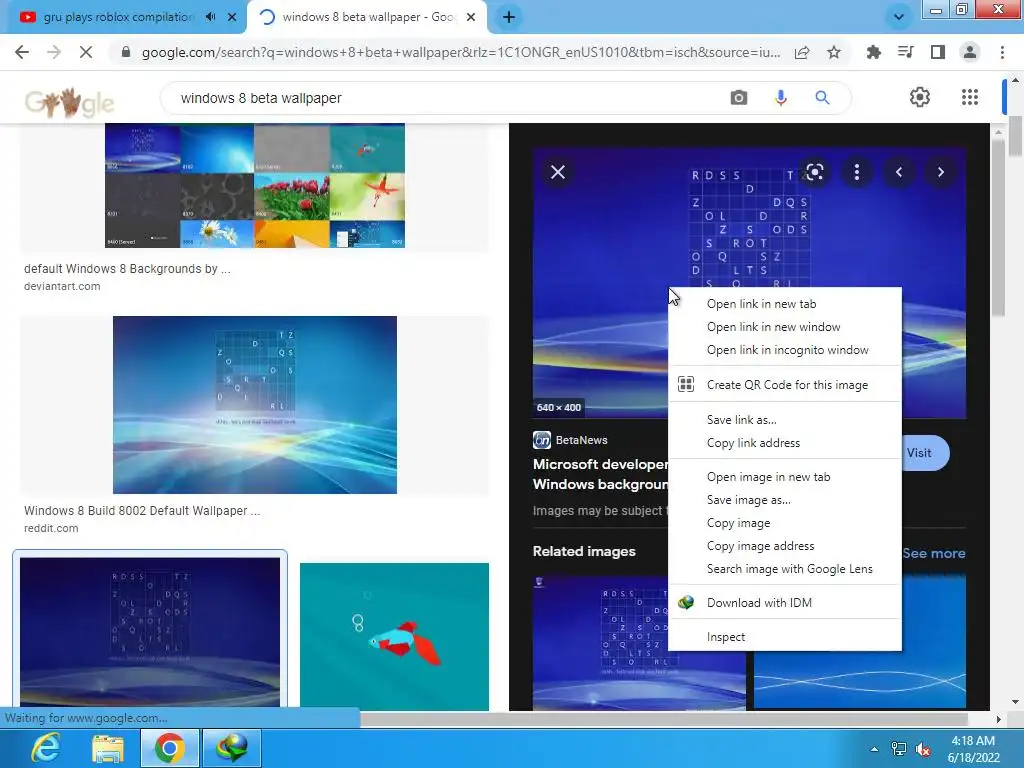Screen dimensions: 1024x768
Task: Click the blue search magnifier icon
Action: [x=822, y=98]
